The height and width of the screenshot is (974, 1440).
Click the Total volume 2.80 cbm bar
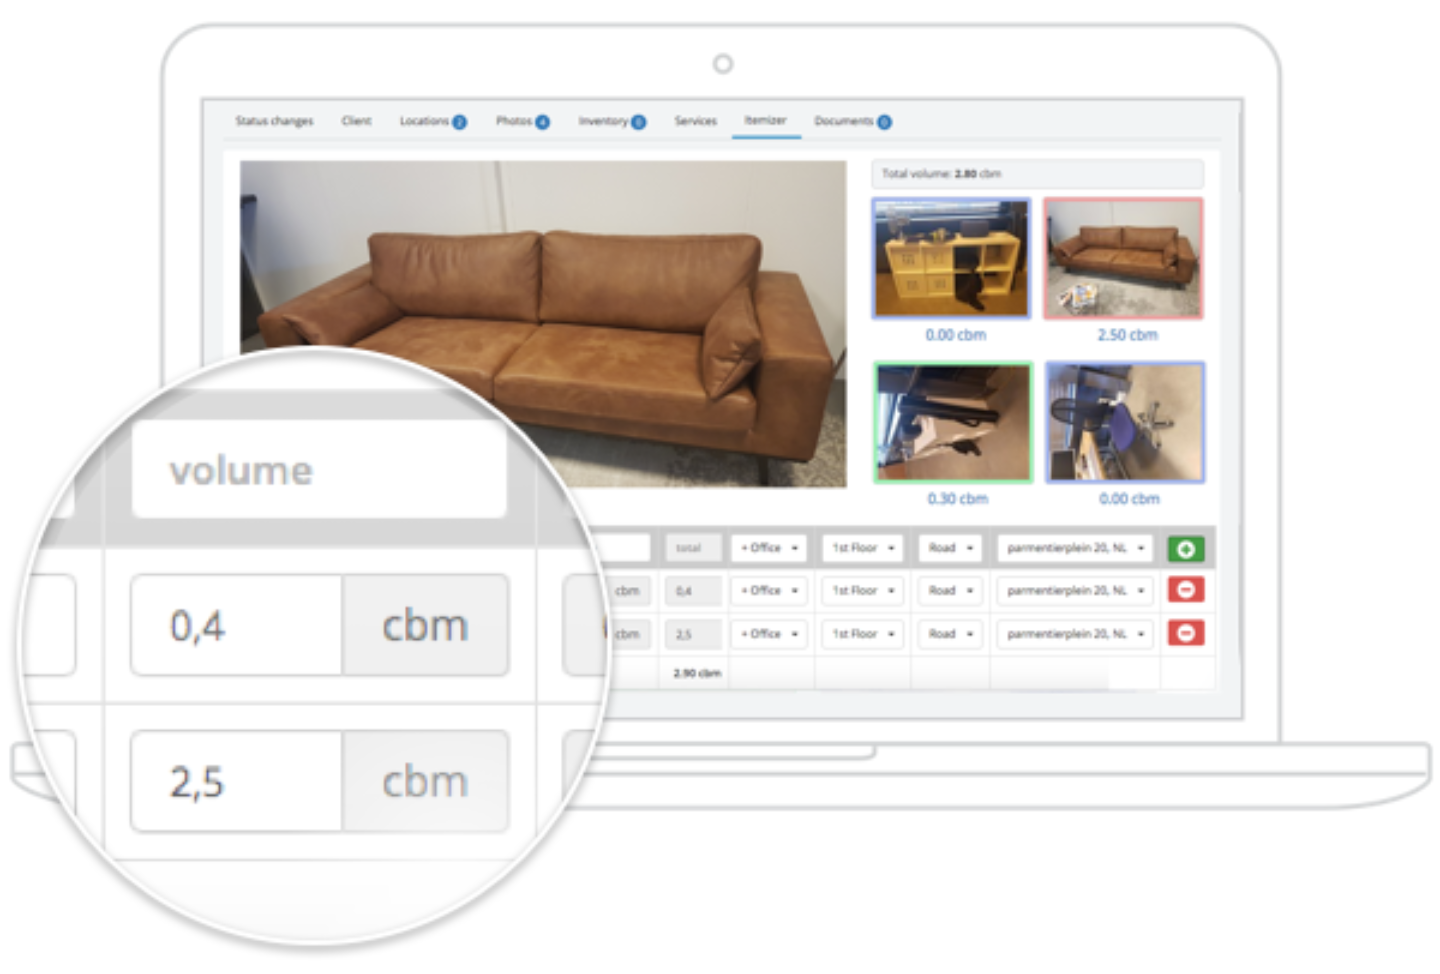[1037, 174]
